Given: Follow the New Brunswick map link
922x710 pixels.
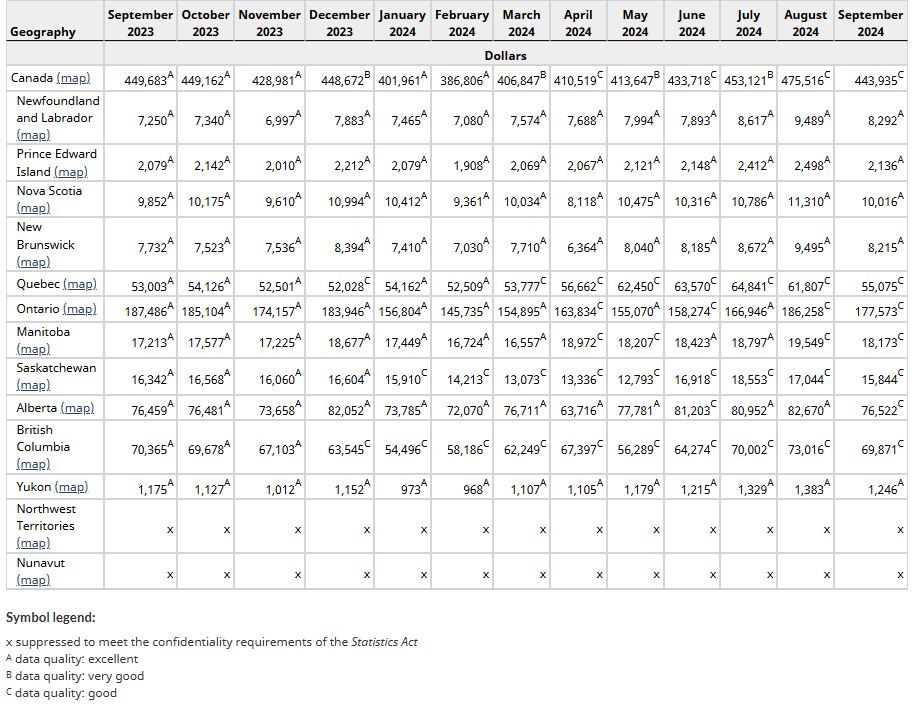Looking at the screenshot, I should [33, 262].
